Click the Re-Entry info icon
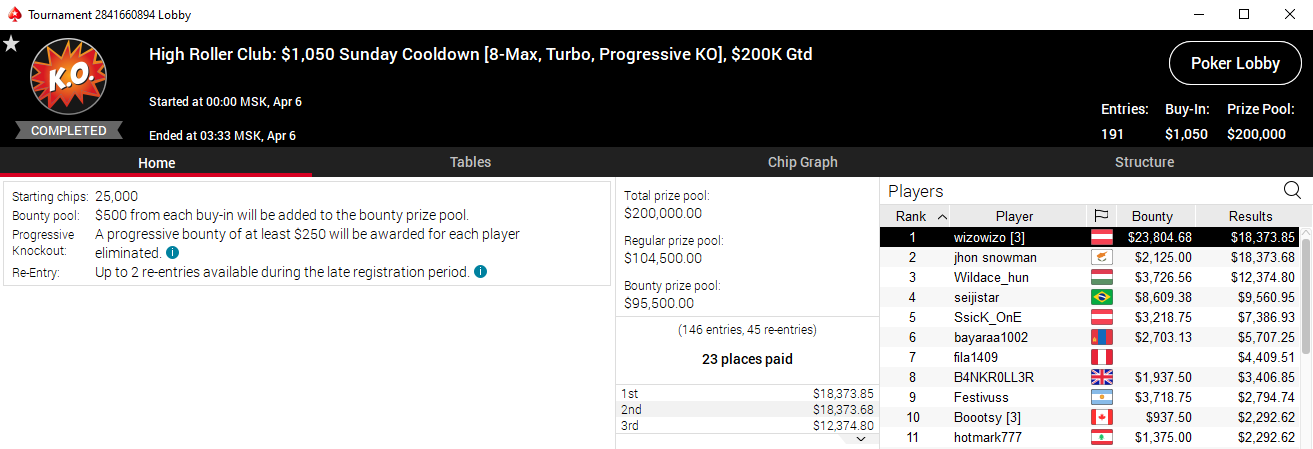Image resolution: width=1313 pixels, height=449 pixels. [x=481, y=272]
